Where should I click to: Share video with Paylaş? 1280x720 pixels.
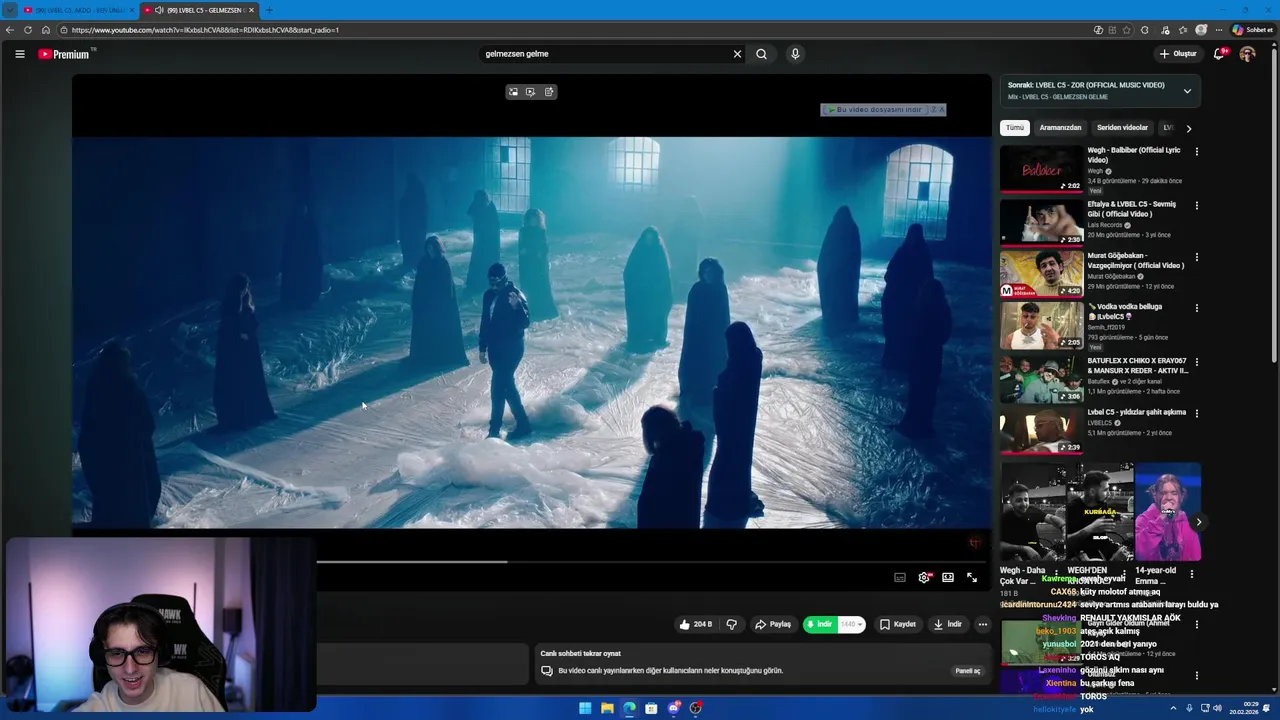pos(773,624)
